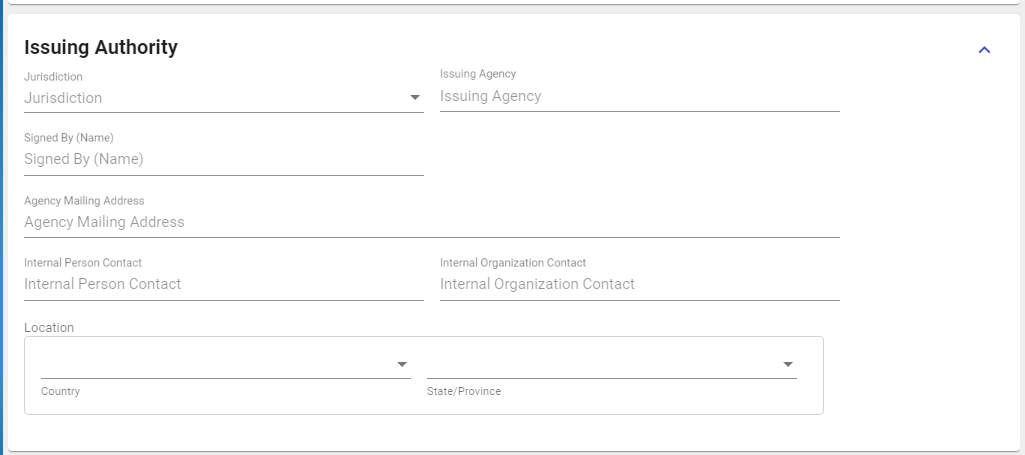Image resolution: width=1025 pixels, height=455 pixels.
Task: Collapse the Issuing Authority section chevron
Action: [984, 50]
